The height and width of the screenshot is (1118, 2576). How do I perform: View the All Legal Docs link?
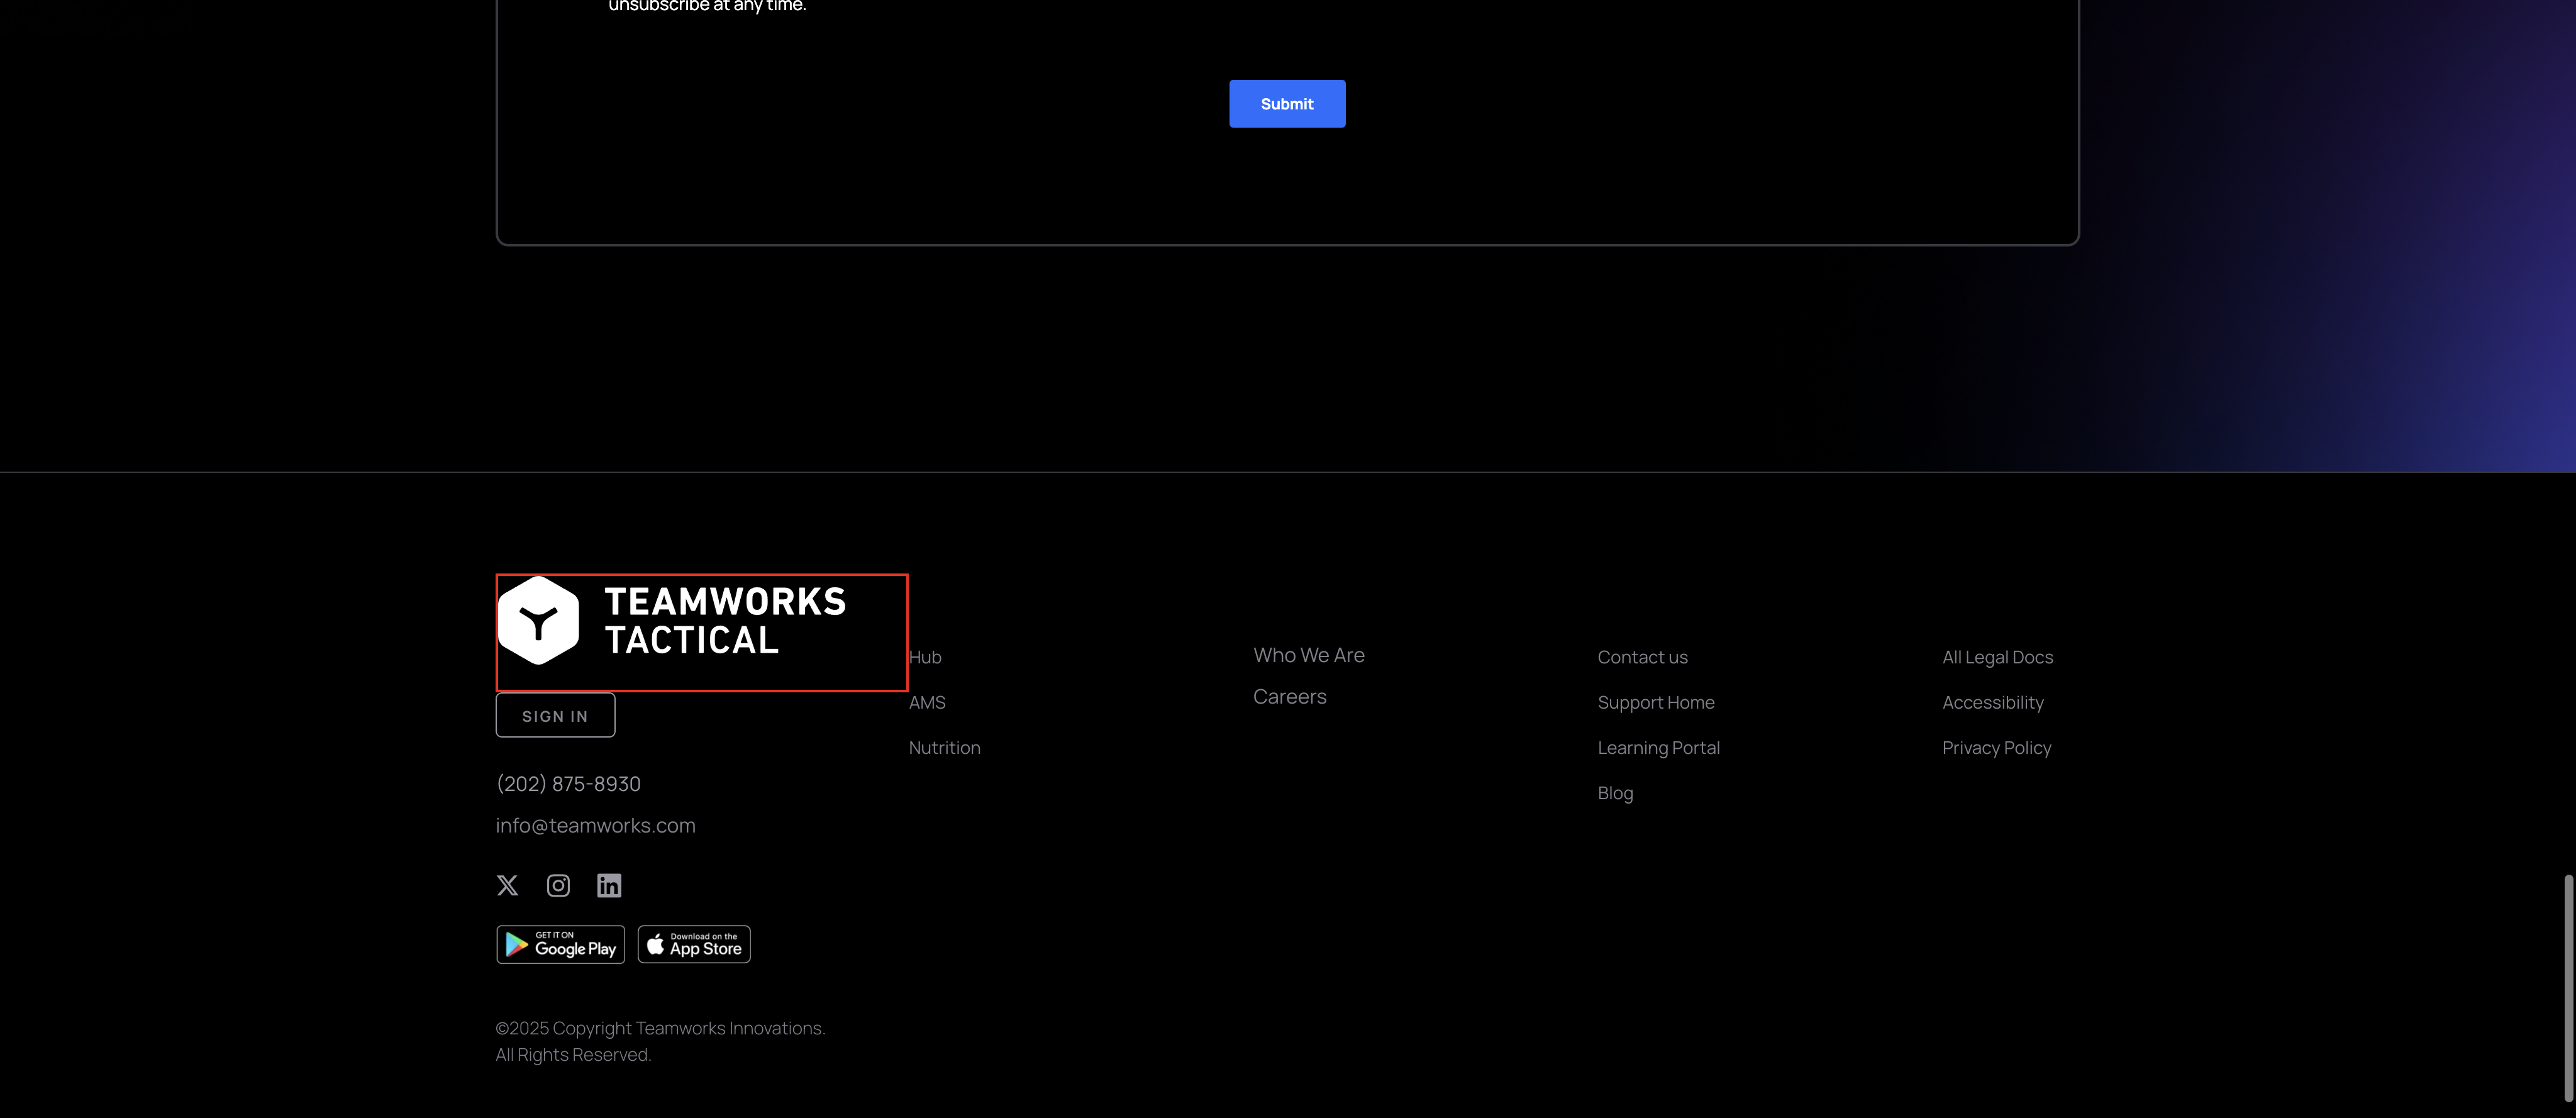[x=1997, y=657]
